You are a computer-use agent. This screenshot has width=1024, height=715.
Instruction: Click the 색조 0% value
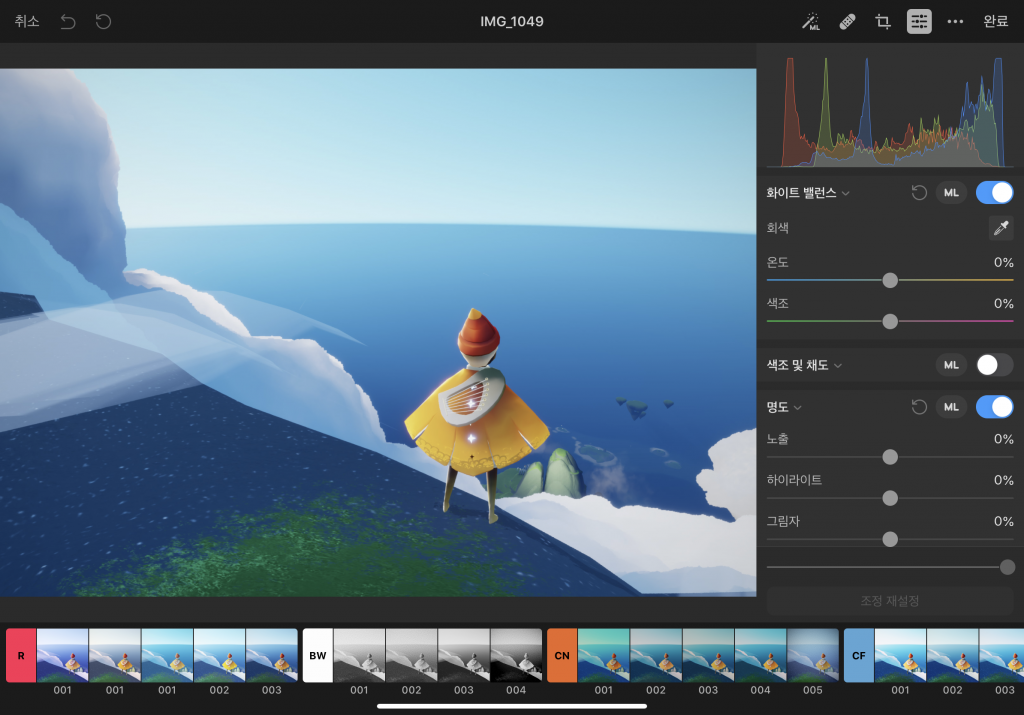point(1004,304)
